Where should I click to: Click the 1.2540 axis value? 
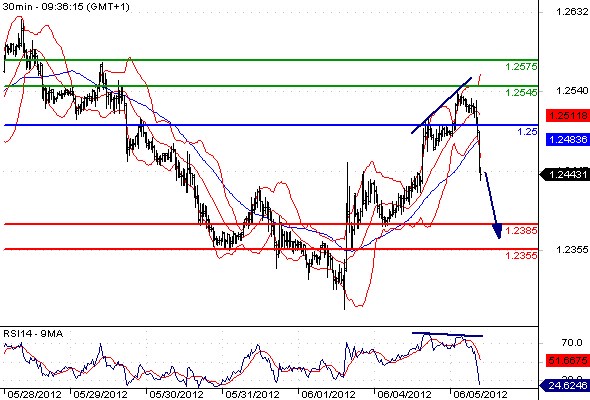click(x=572, y=90)
